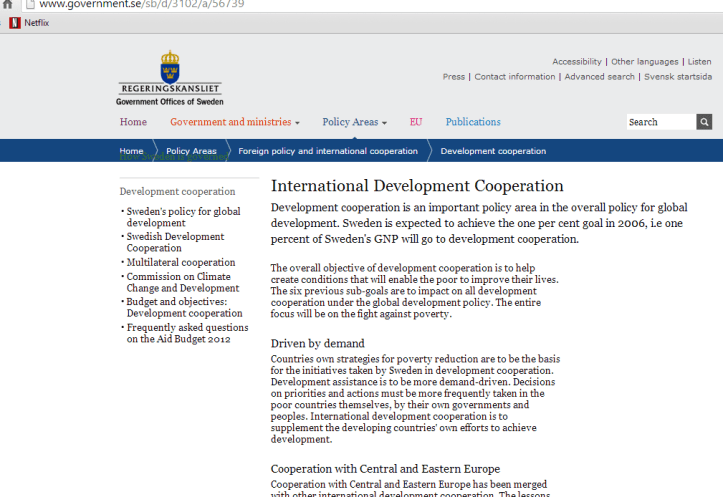Open the EU navigation item
This screenshot has height=497, width=723.
(416, 122)
